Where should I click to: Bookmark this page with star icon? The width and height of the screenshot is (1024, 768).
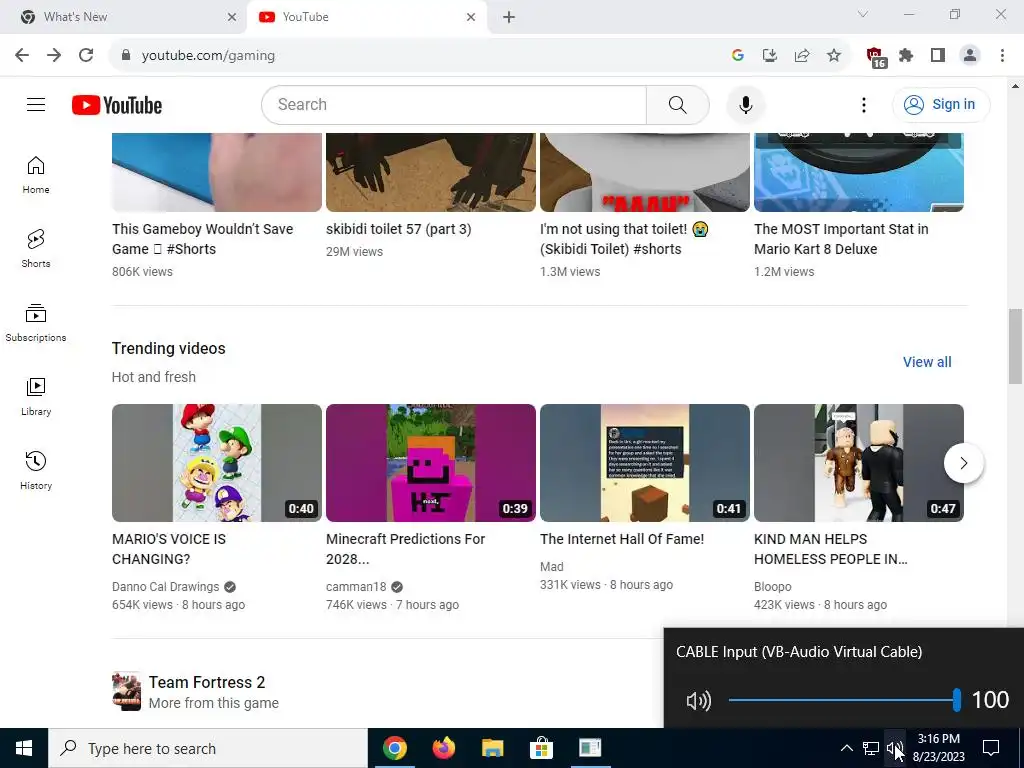pyautogui.click(x=834, y=56)
